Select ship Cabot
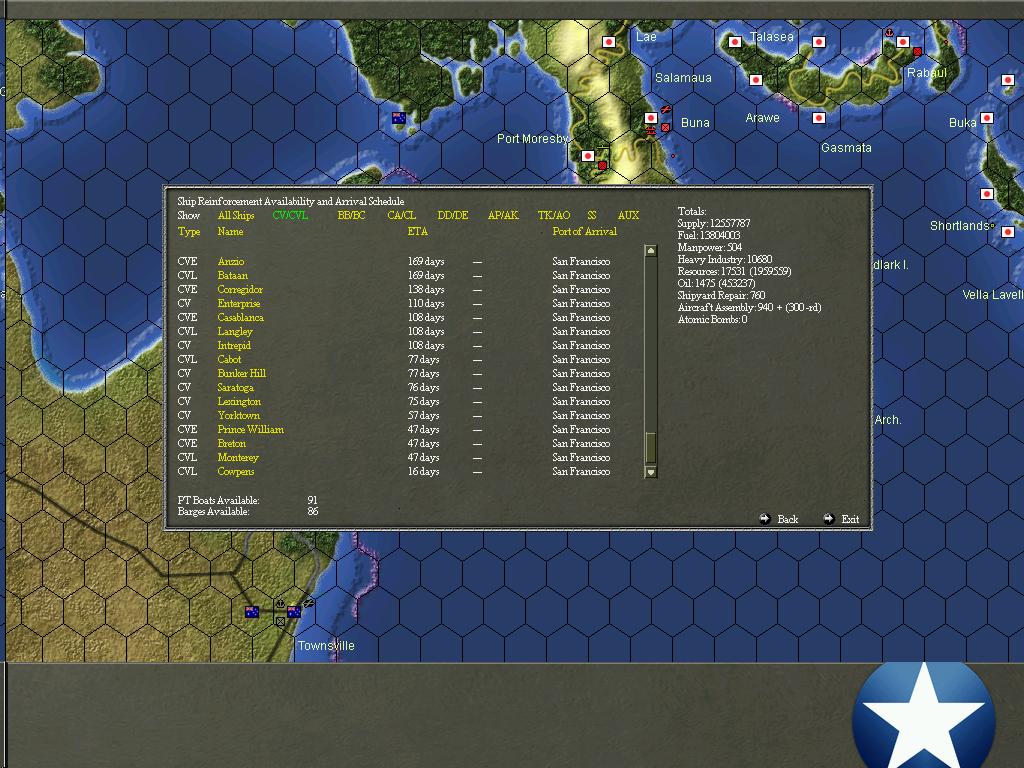The height and width of the screenshot is (768, 1024). 229,360
